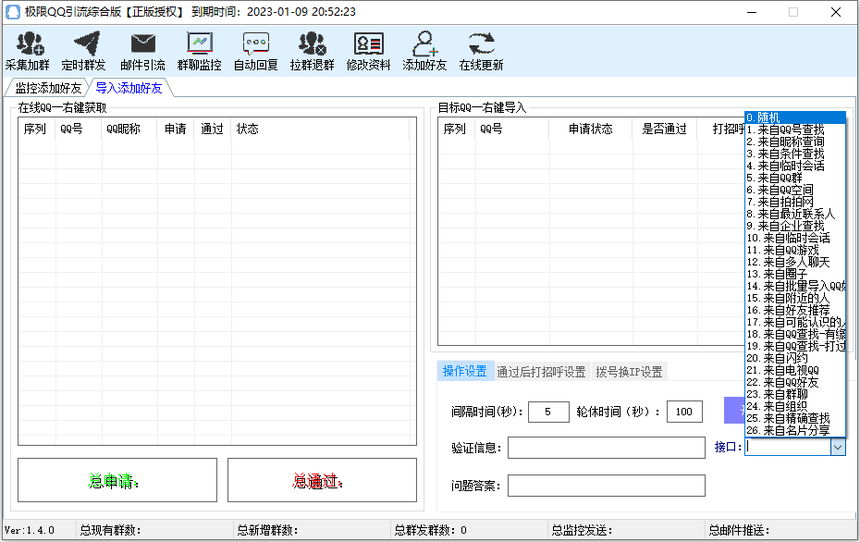Choose 3.来自条件查找 from the list
The width and height of the screenshot is (860, 542).
[x=795, y=154]
